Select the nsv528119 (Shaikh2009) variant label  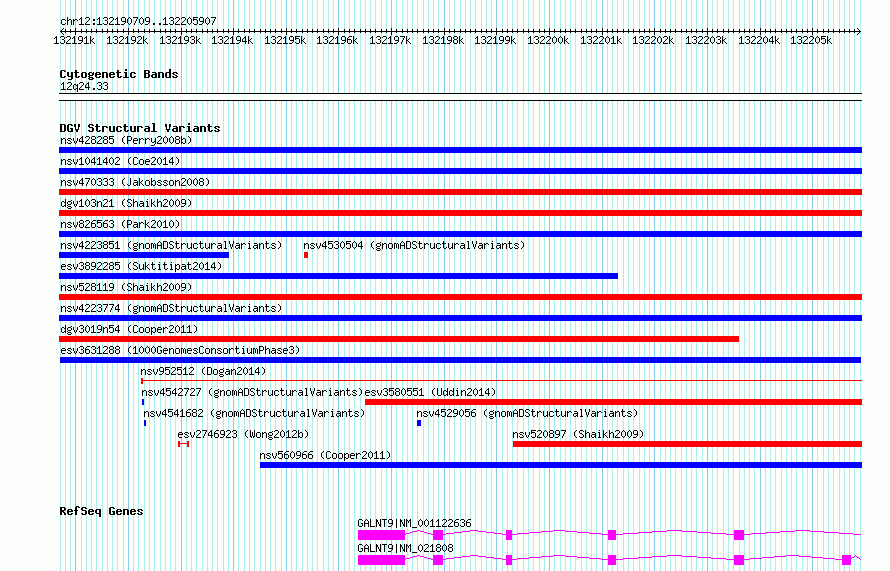126,287
